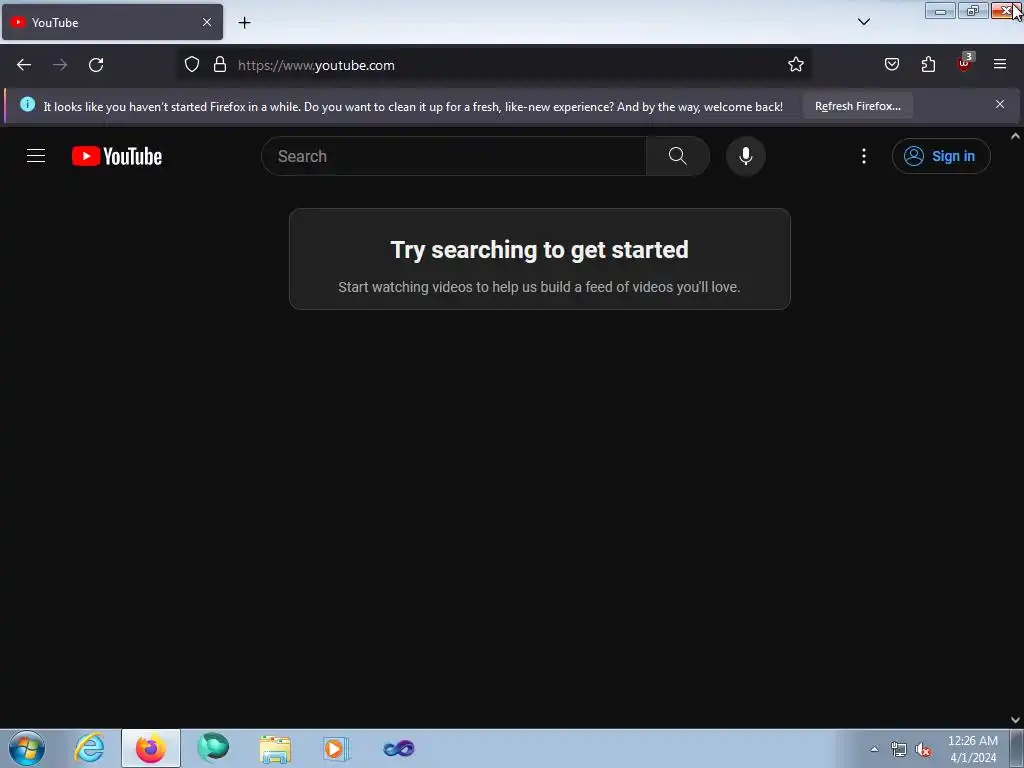1024x768 pixels.
Task: Show hidden system tray icons
Action: click(x=874, y=749)
